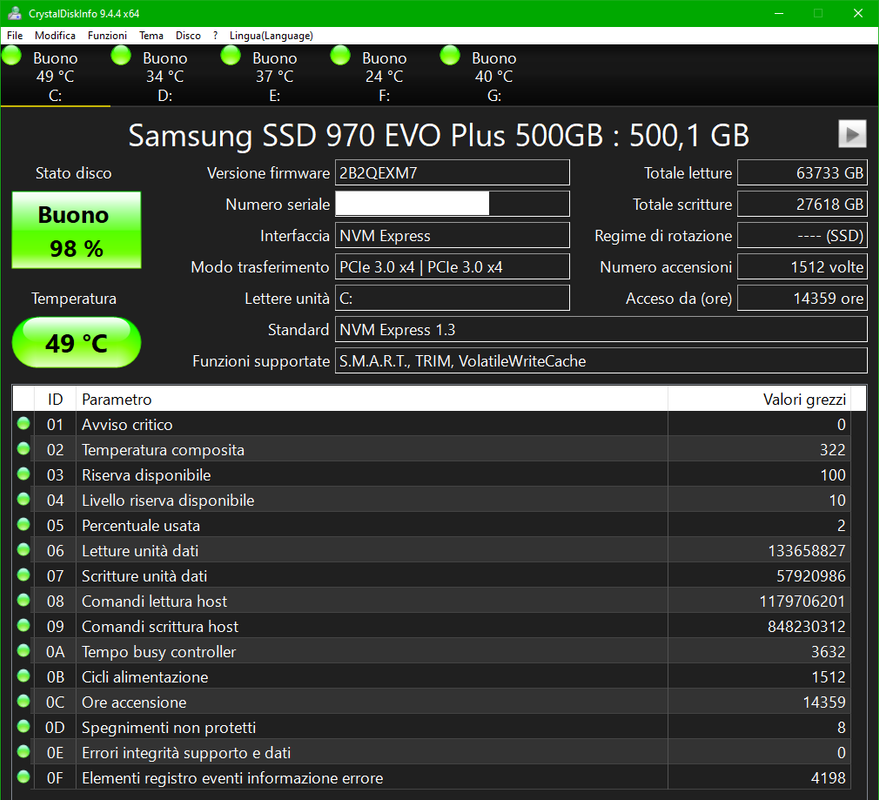Screen dimensions: 879x800
Task: Open the Disco menu
Action: click(x=188, y=35)
